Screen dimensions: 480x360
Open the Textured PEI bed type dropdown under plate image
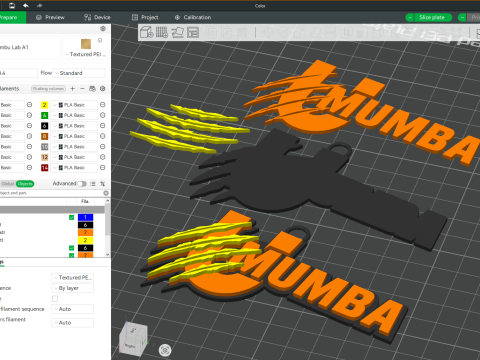click(86, 54)
